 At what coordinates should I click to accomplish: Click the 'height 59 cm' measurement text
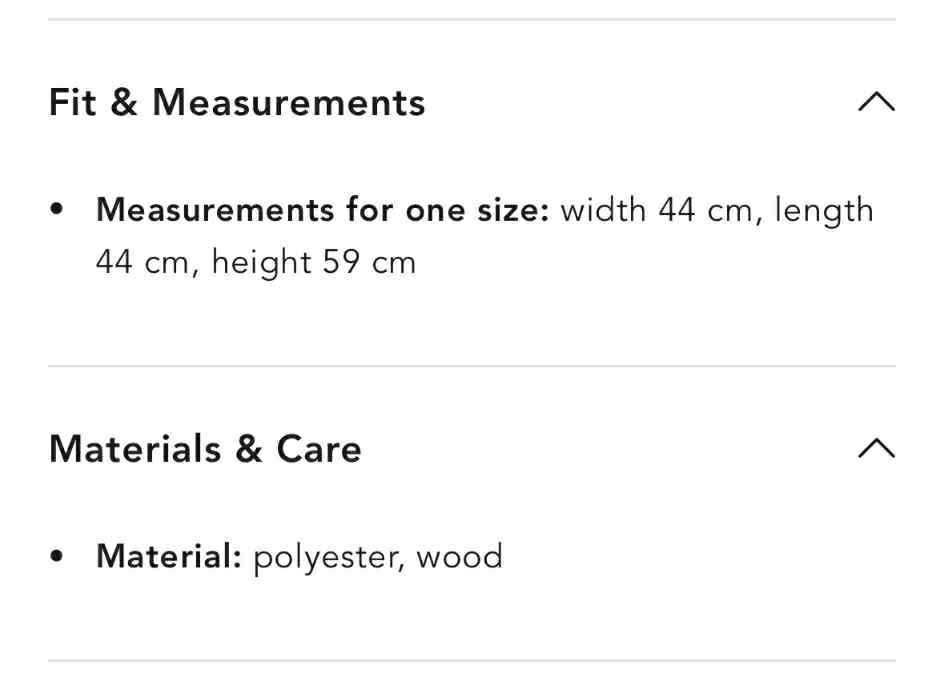click(313, 263)
